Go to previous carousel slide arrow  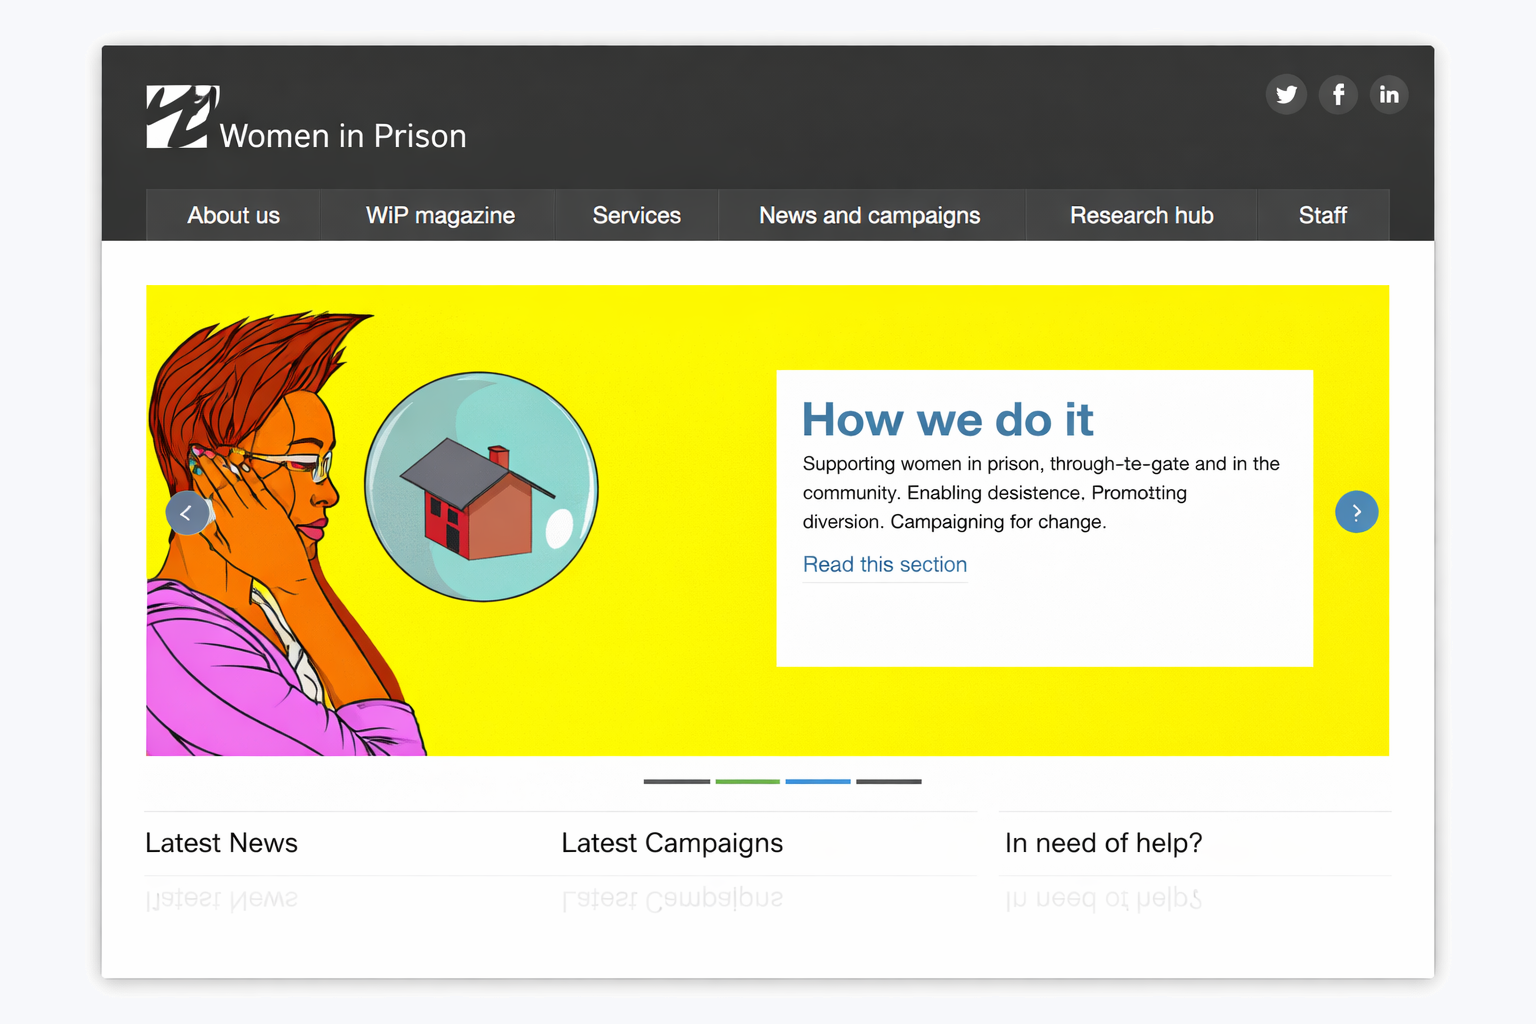coord(187,513)
